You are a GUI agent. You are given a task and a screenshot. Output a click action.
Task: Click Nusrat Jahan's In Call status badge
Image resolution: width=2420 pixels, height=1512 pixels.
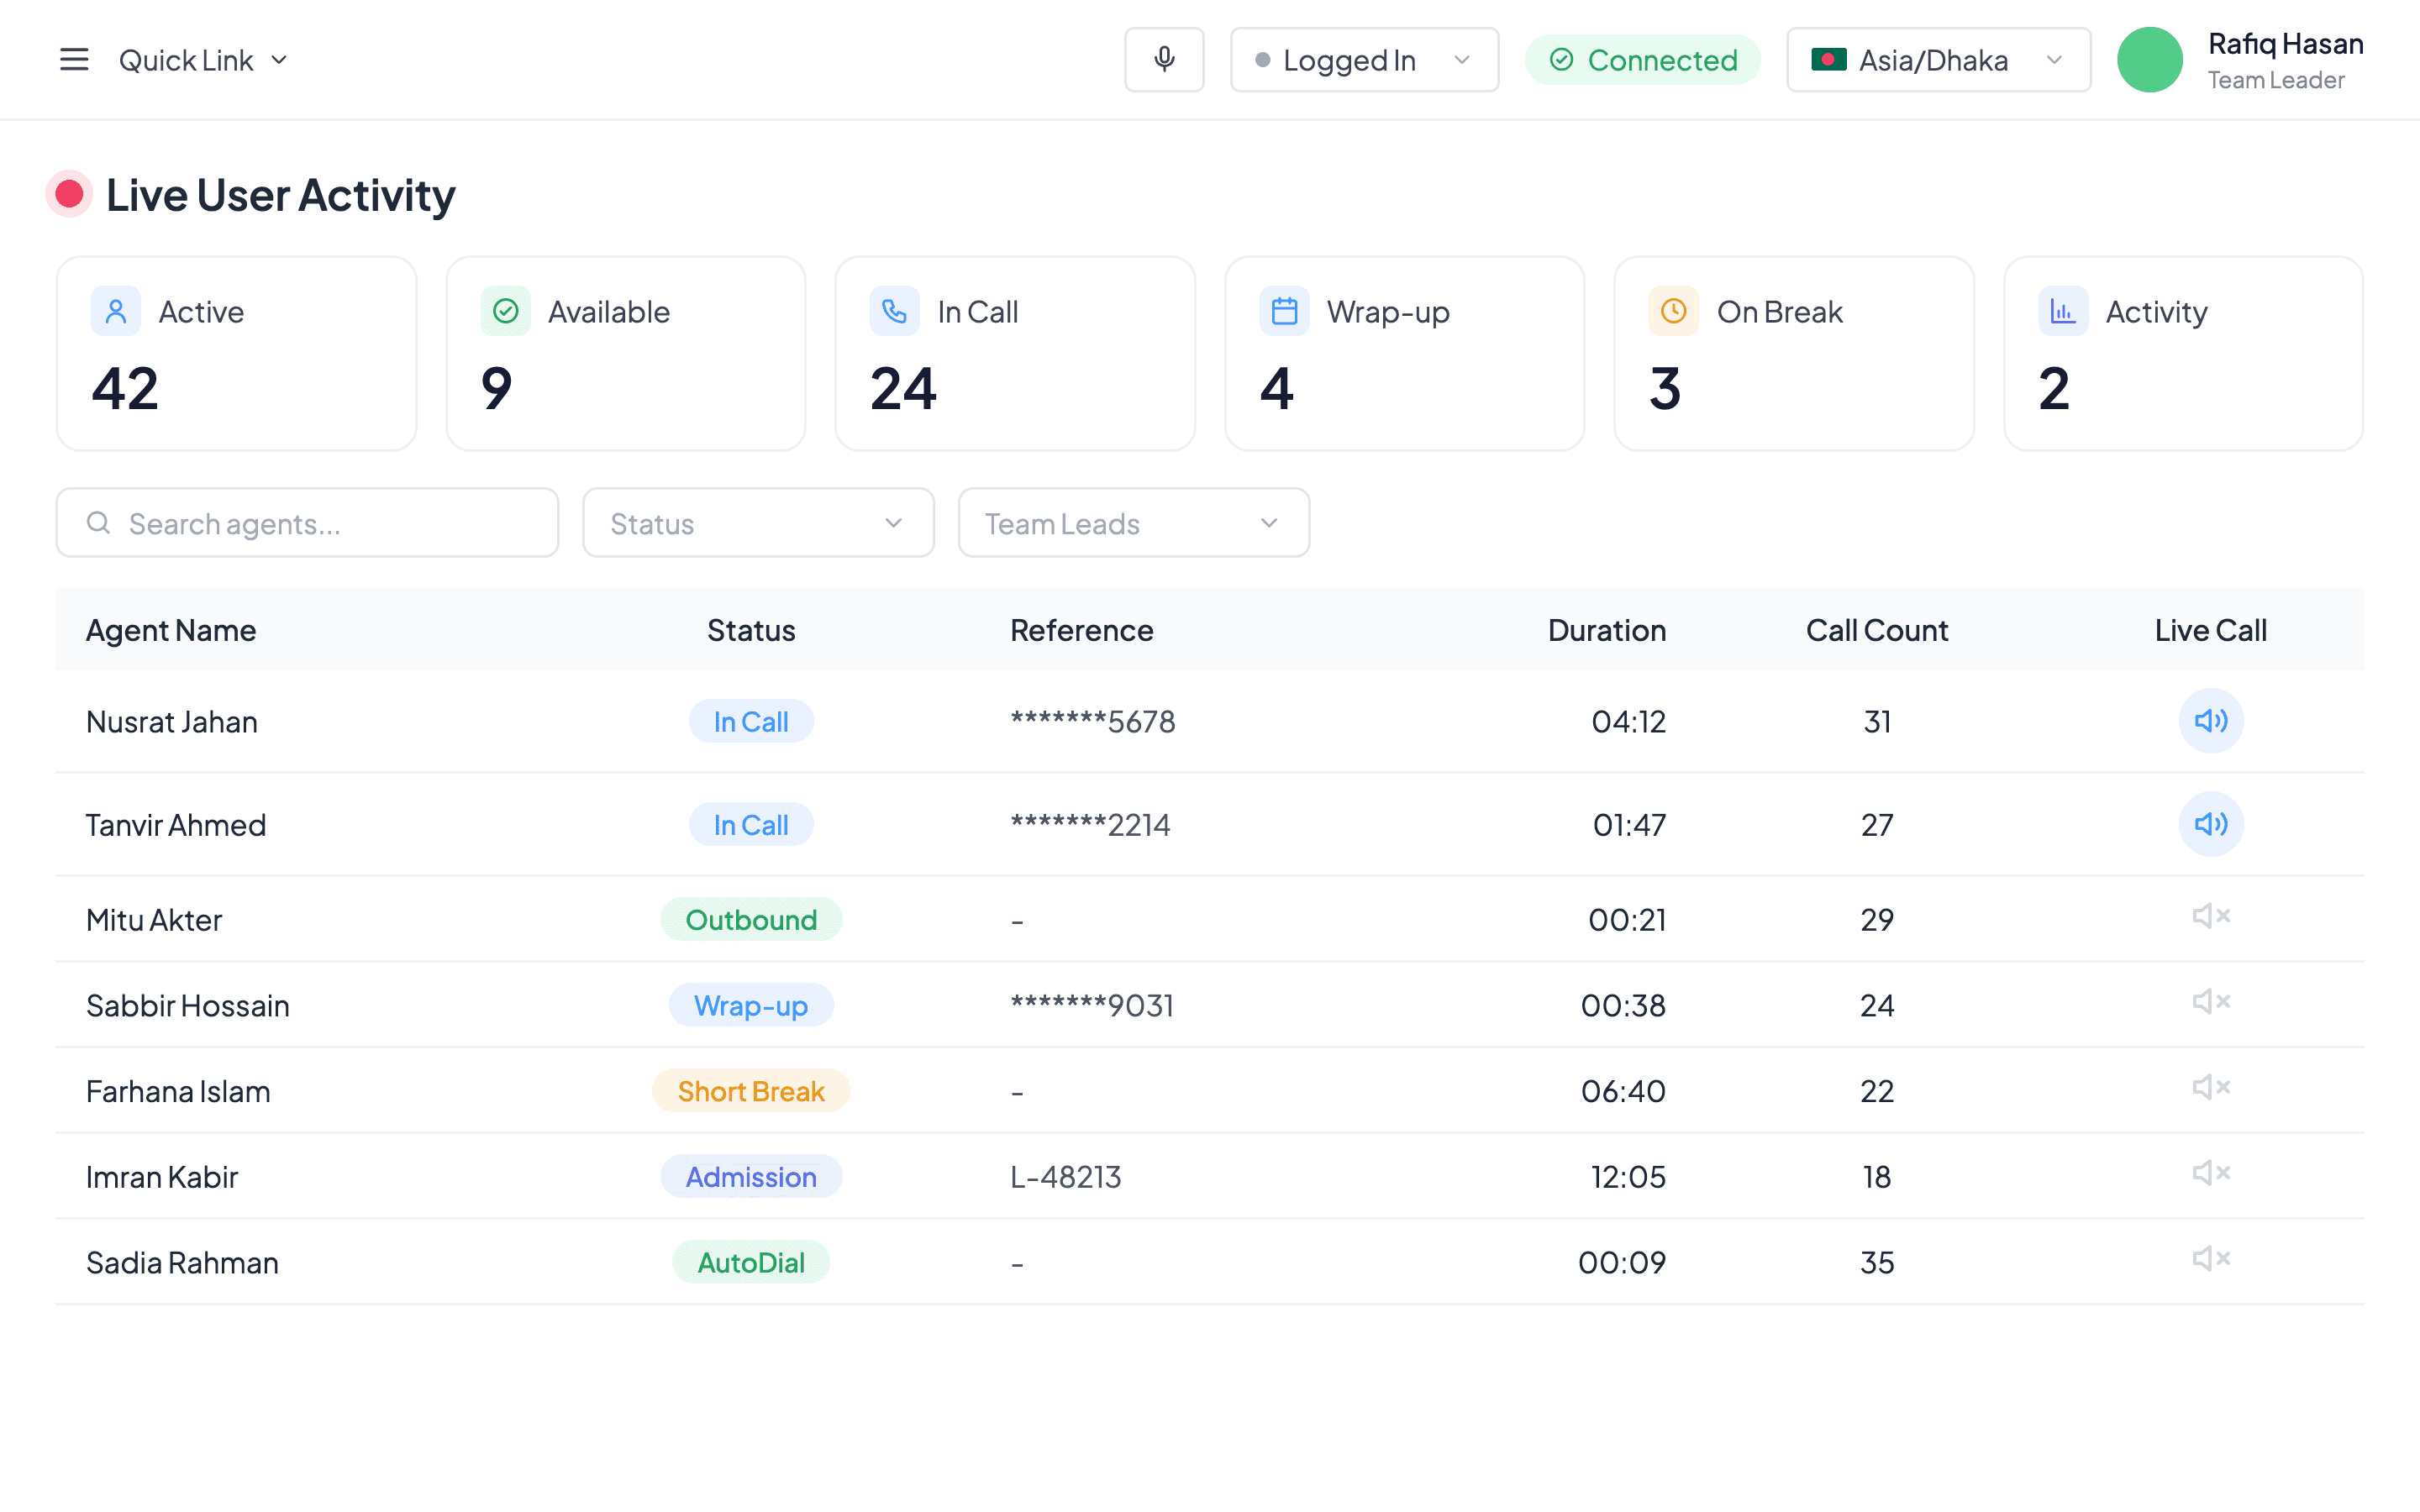(x=751, y=721)
